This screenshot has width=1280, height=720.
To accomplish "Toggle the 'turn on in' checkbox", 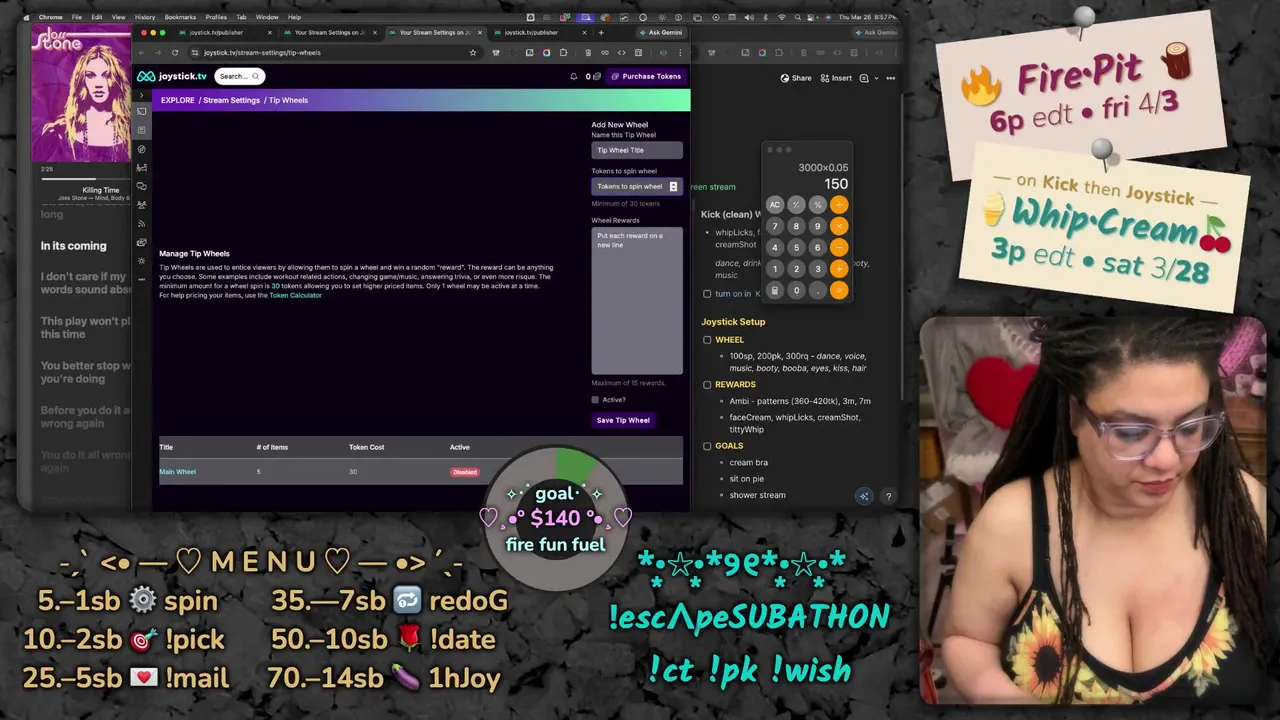I will 707,294.
